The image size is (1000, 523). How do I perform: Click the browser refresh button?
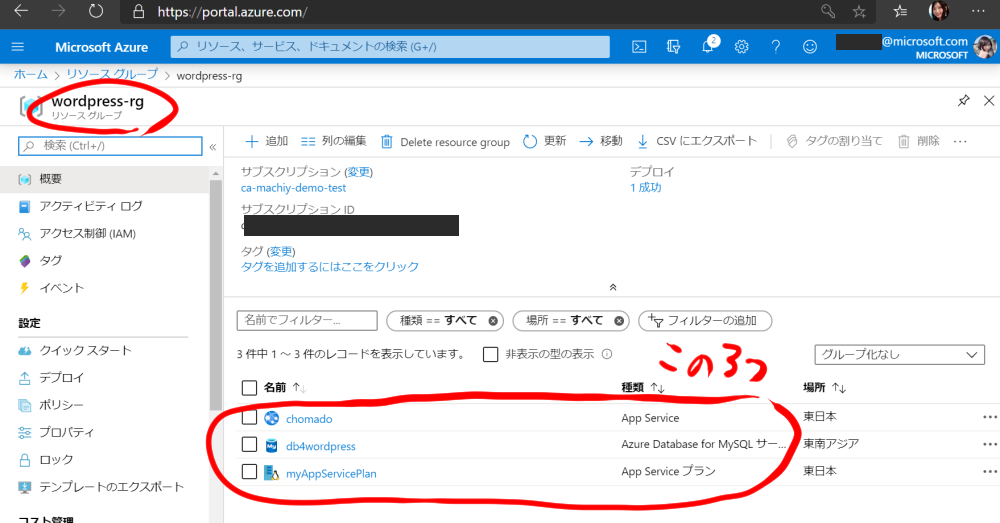click(x=96, y=11)
